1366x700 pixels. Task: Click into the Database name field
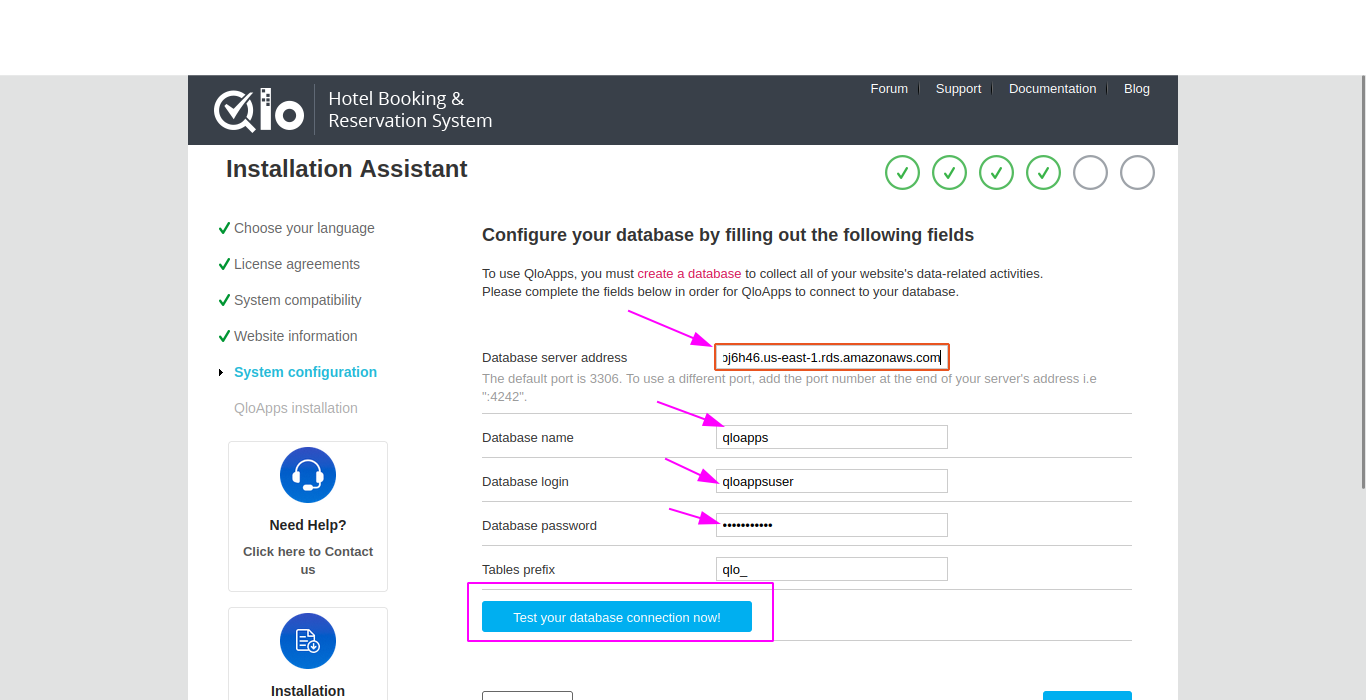tap(832, 437)
